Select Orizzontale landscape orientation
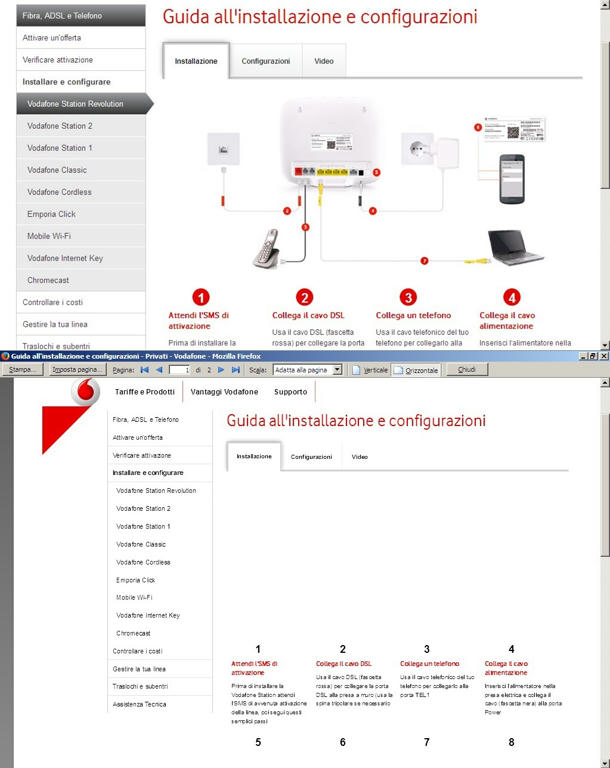The width and height of the screenshot is (610, 768). 416,370
